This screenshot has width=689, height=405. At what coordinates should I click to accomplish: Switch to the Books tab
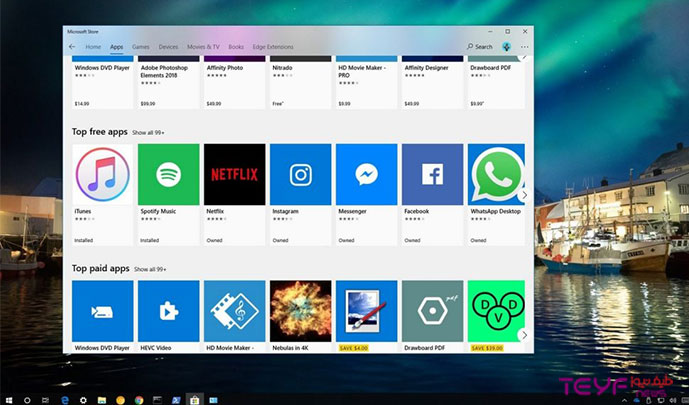click(x=236, y=47)
